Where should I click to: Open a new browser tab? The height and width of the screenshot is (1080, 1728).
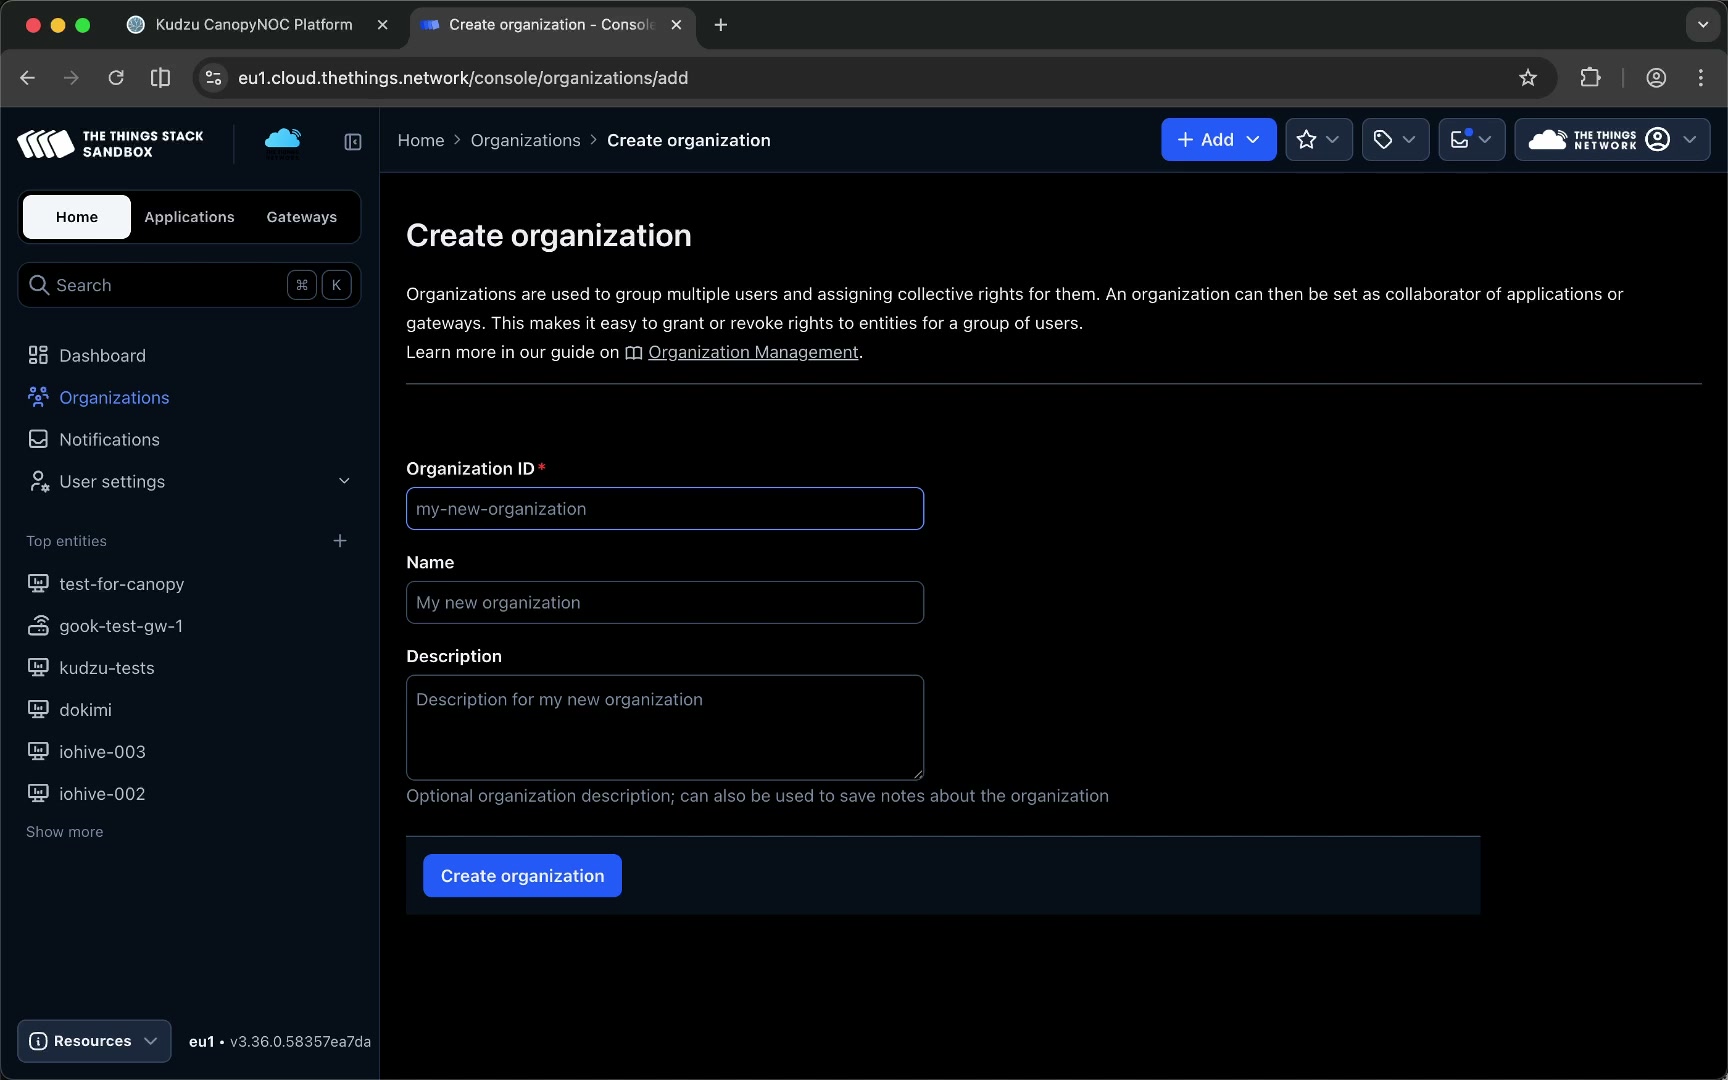click(721, 25)
